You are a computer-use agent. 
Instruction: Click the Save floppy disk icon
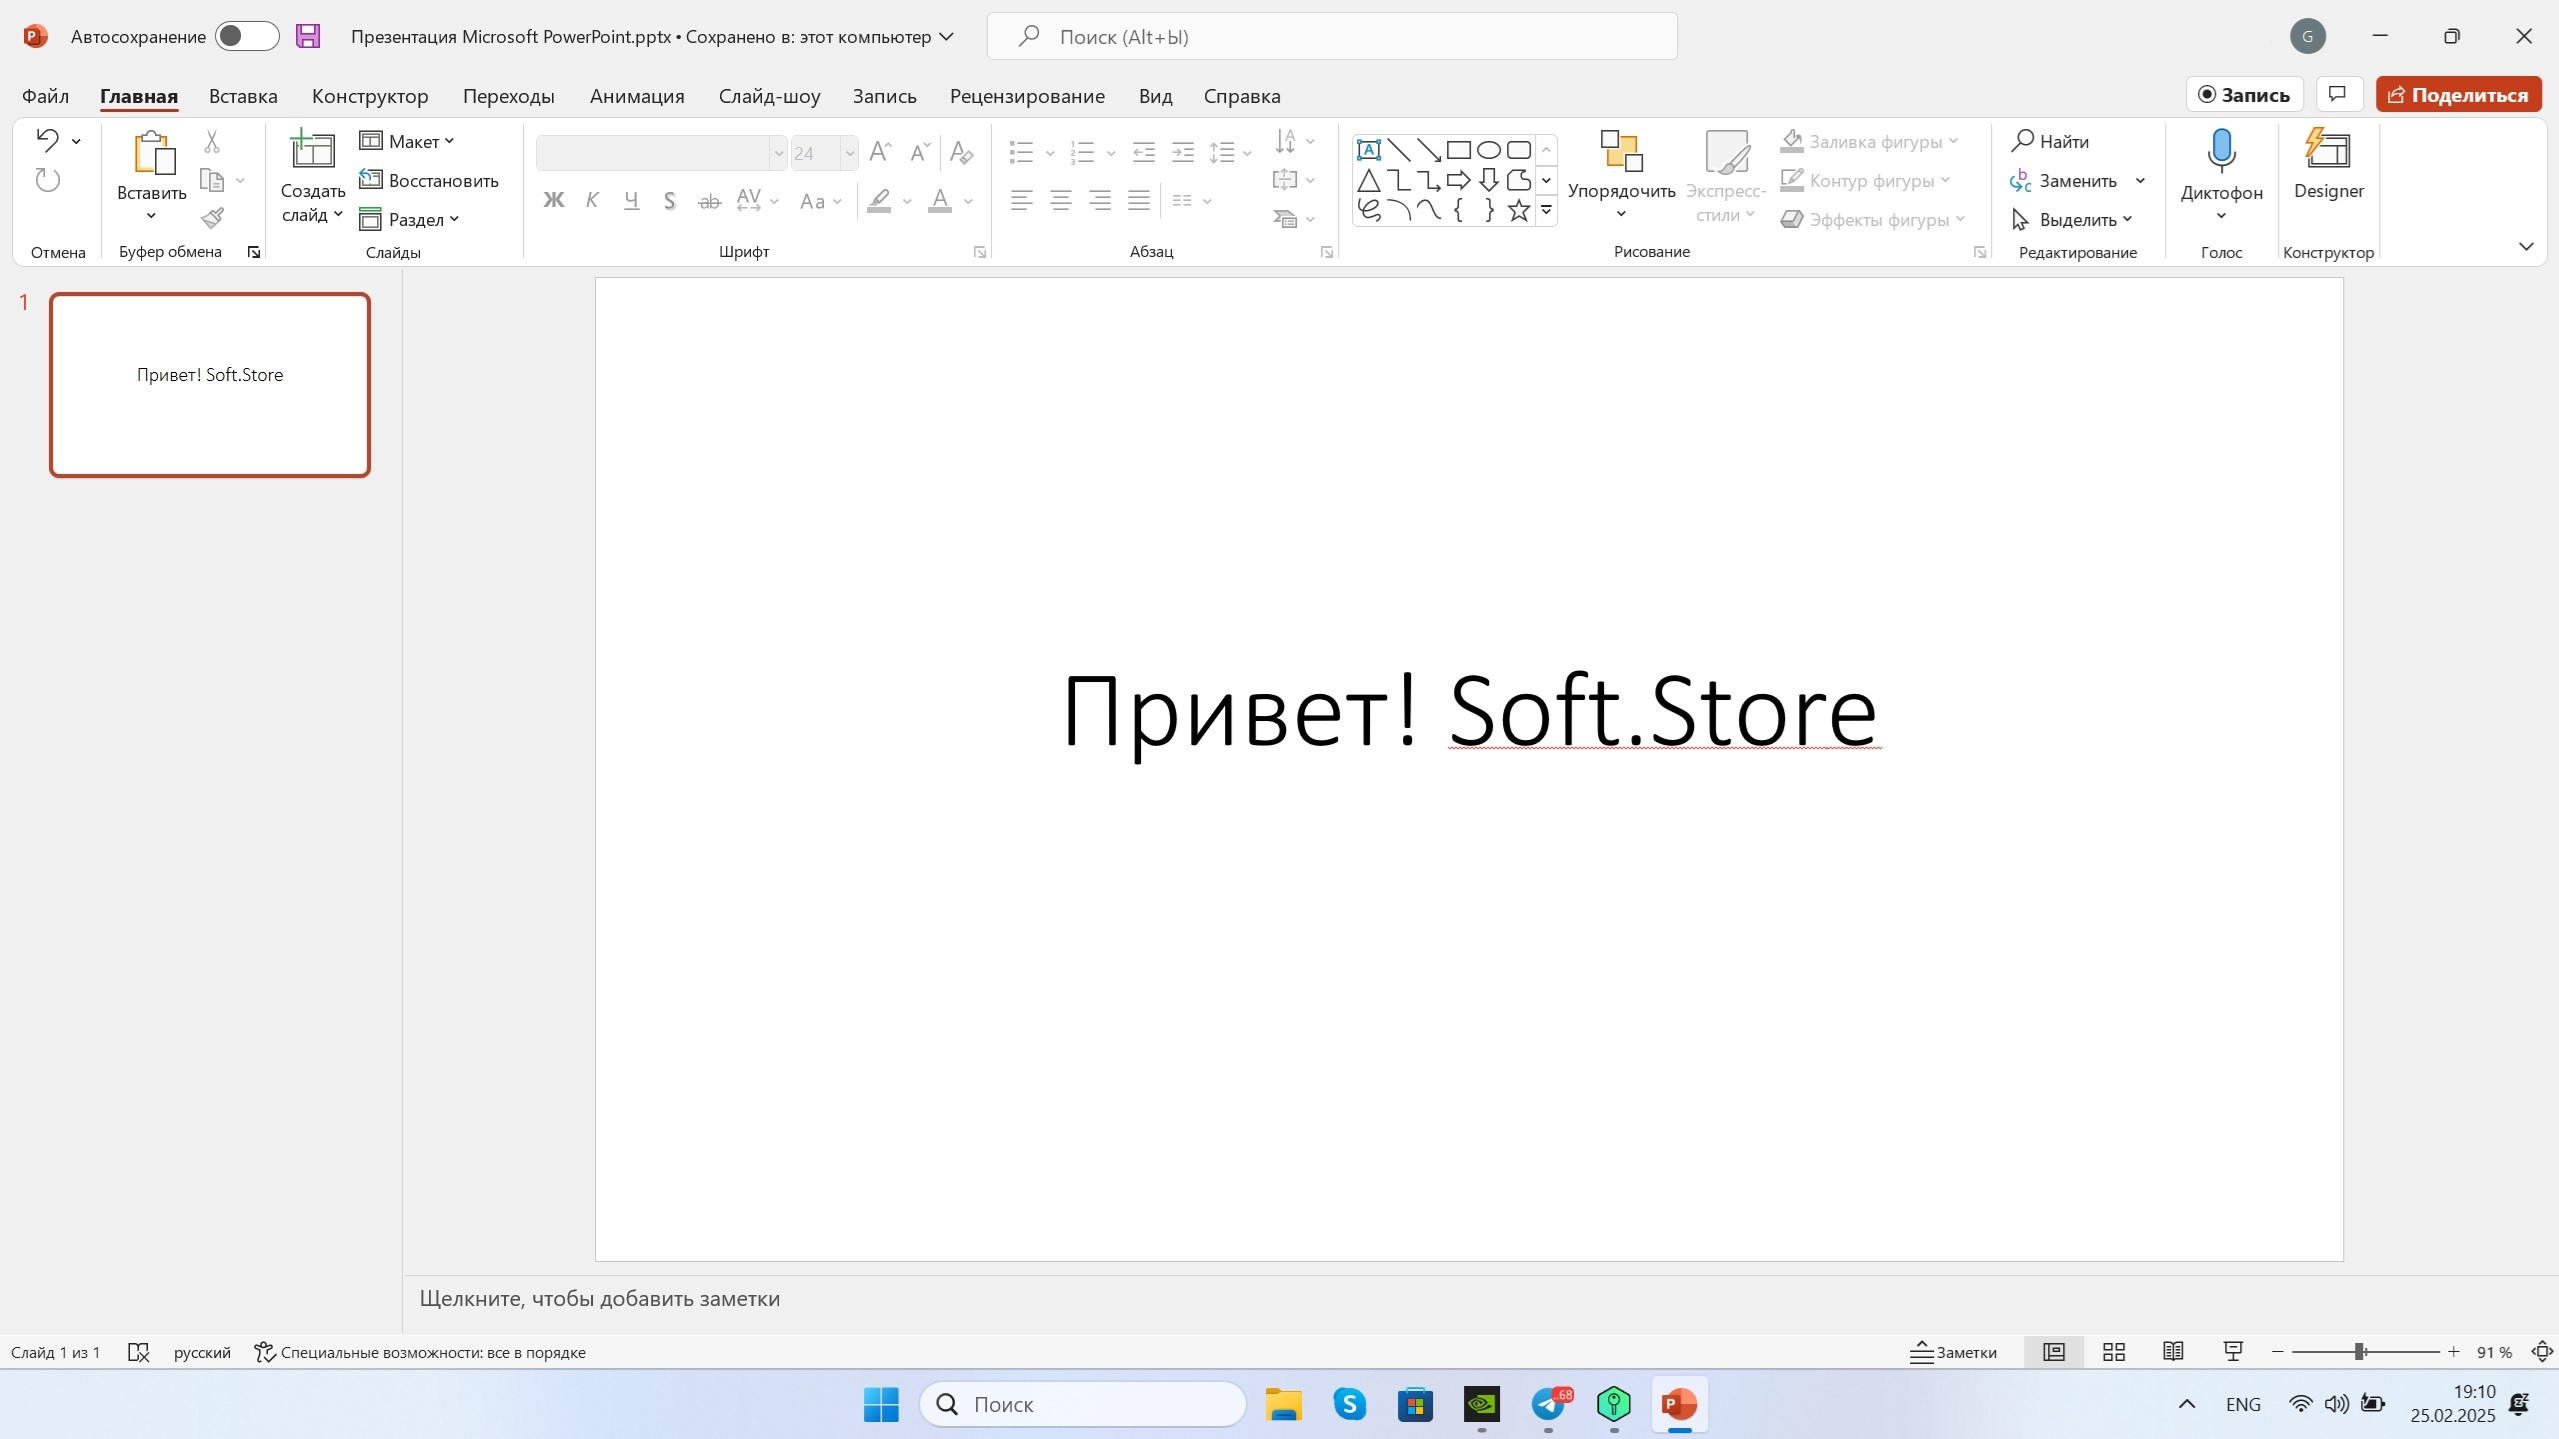(308, 37)
